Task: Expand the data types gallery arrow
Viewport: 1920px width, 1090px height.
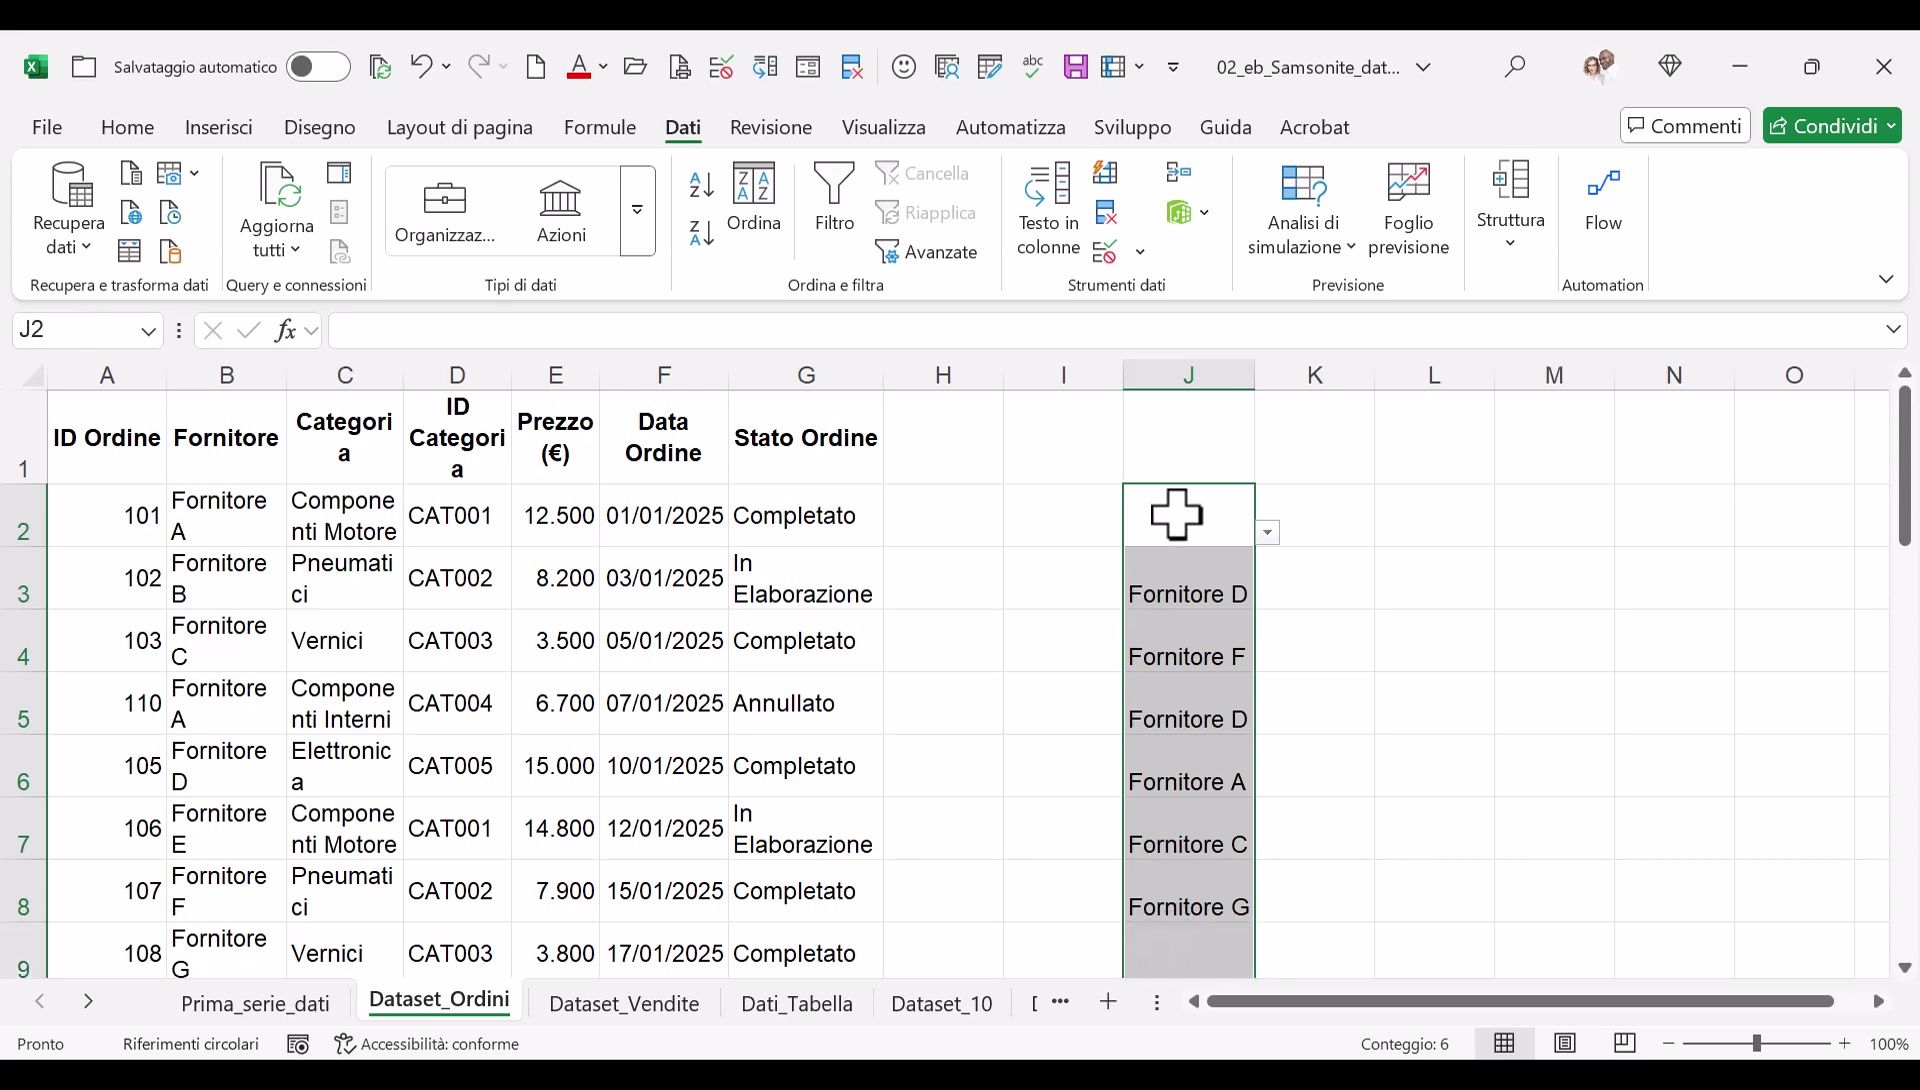Action: point(637,211)
